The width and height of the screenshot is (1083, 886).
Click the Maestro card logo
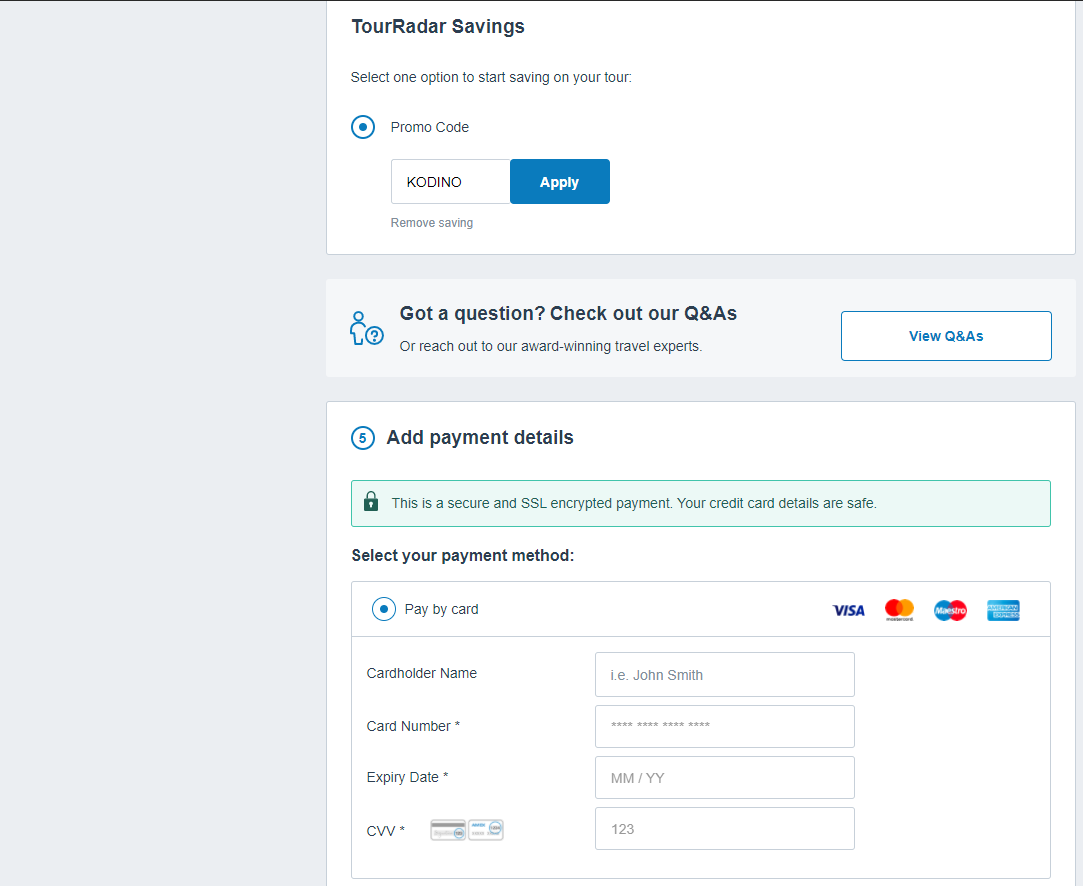(950, 610)
